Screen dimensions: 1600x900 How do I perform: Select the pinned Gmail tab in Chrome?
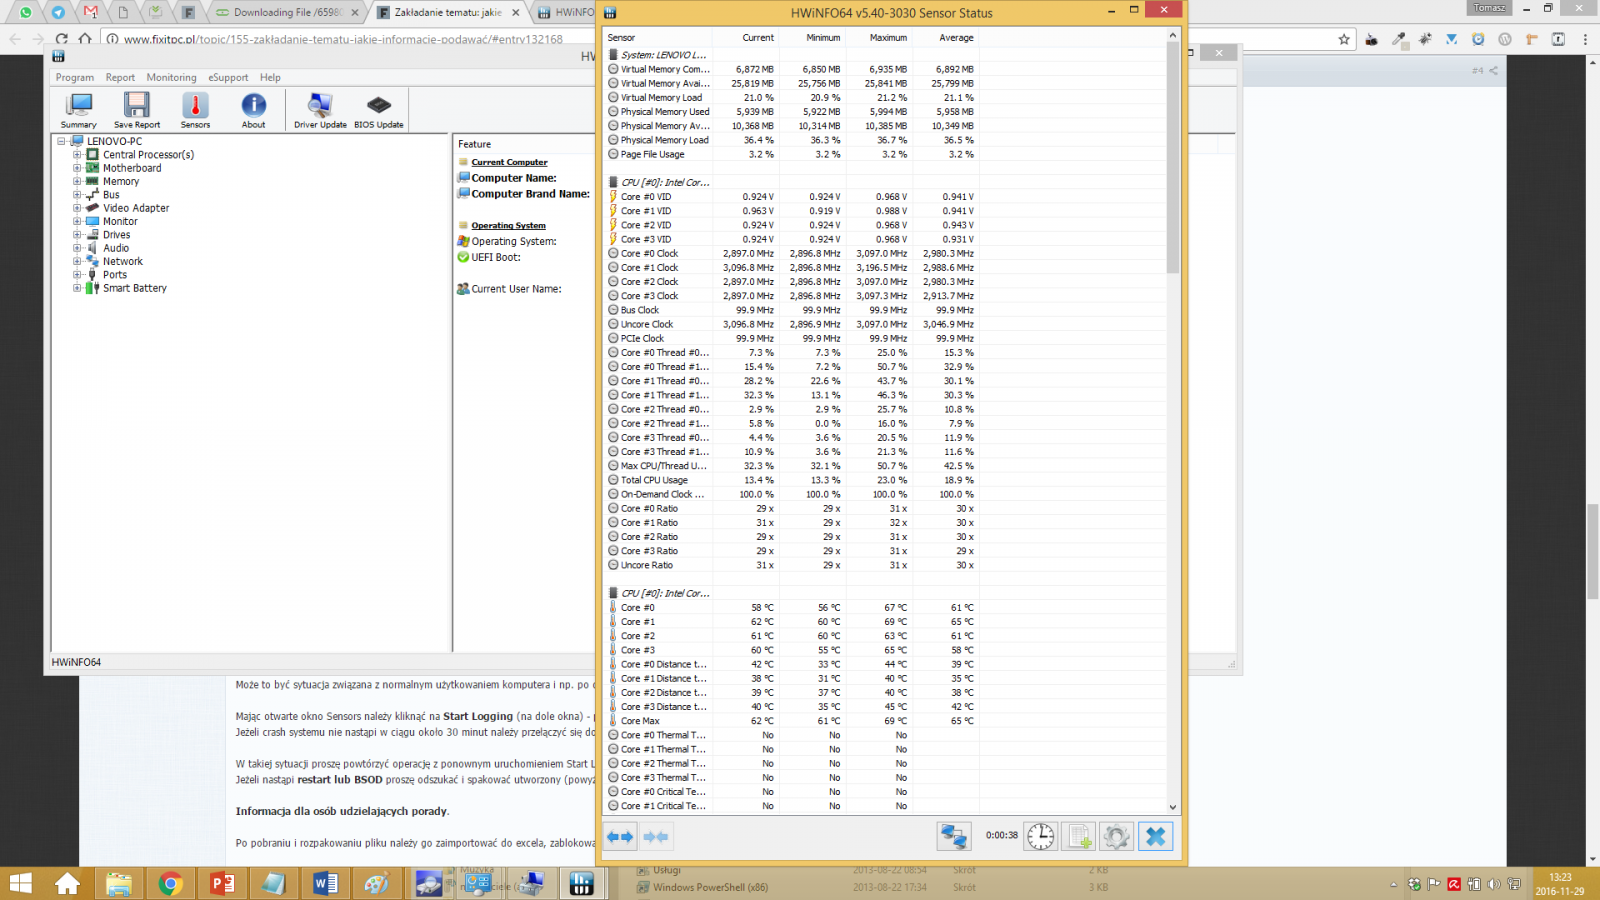[91, 12]
